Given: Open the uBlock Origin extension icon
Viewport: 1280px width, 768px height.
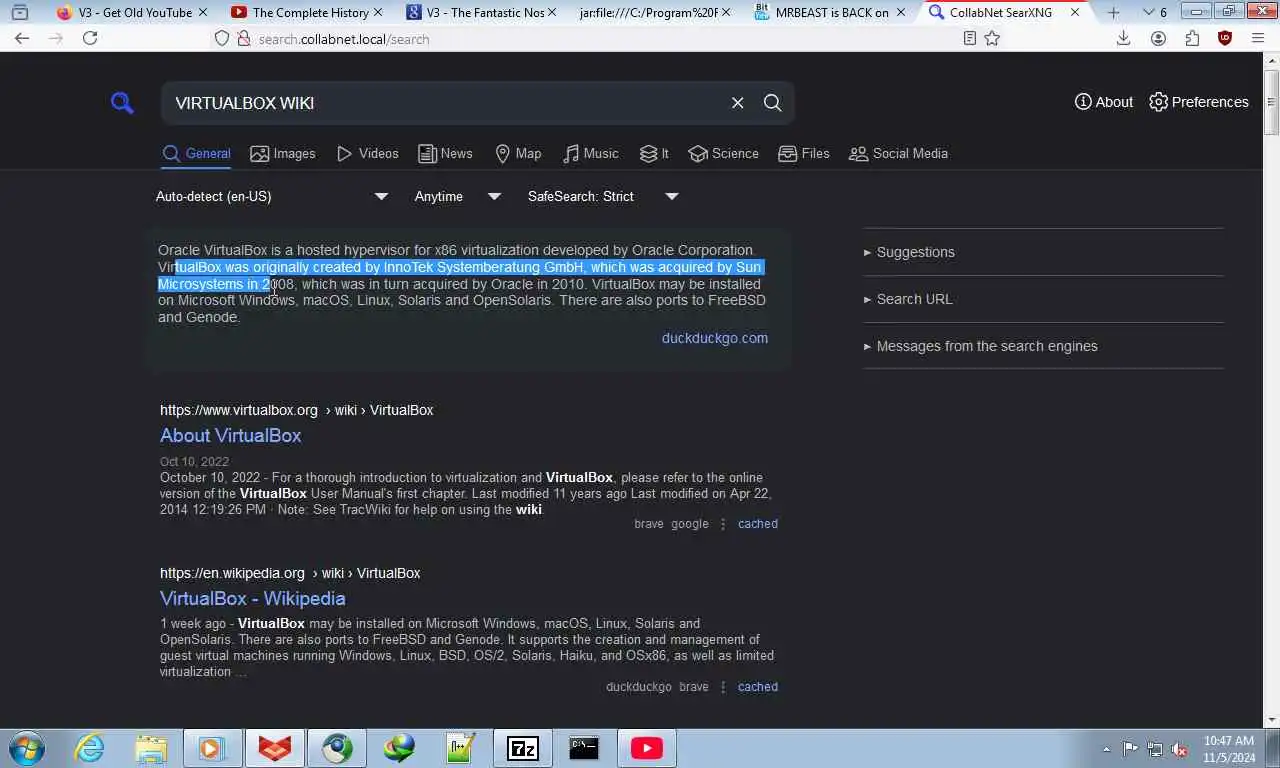Looking at the screenshot, I should coord(1225,38).
